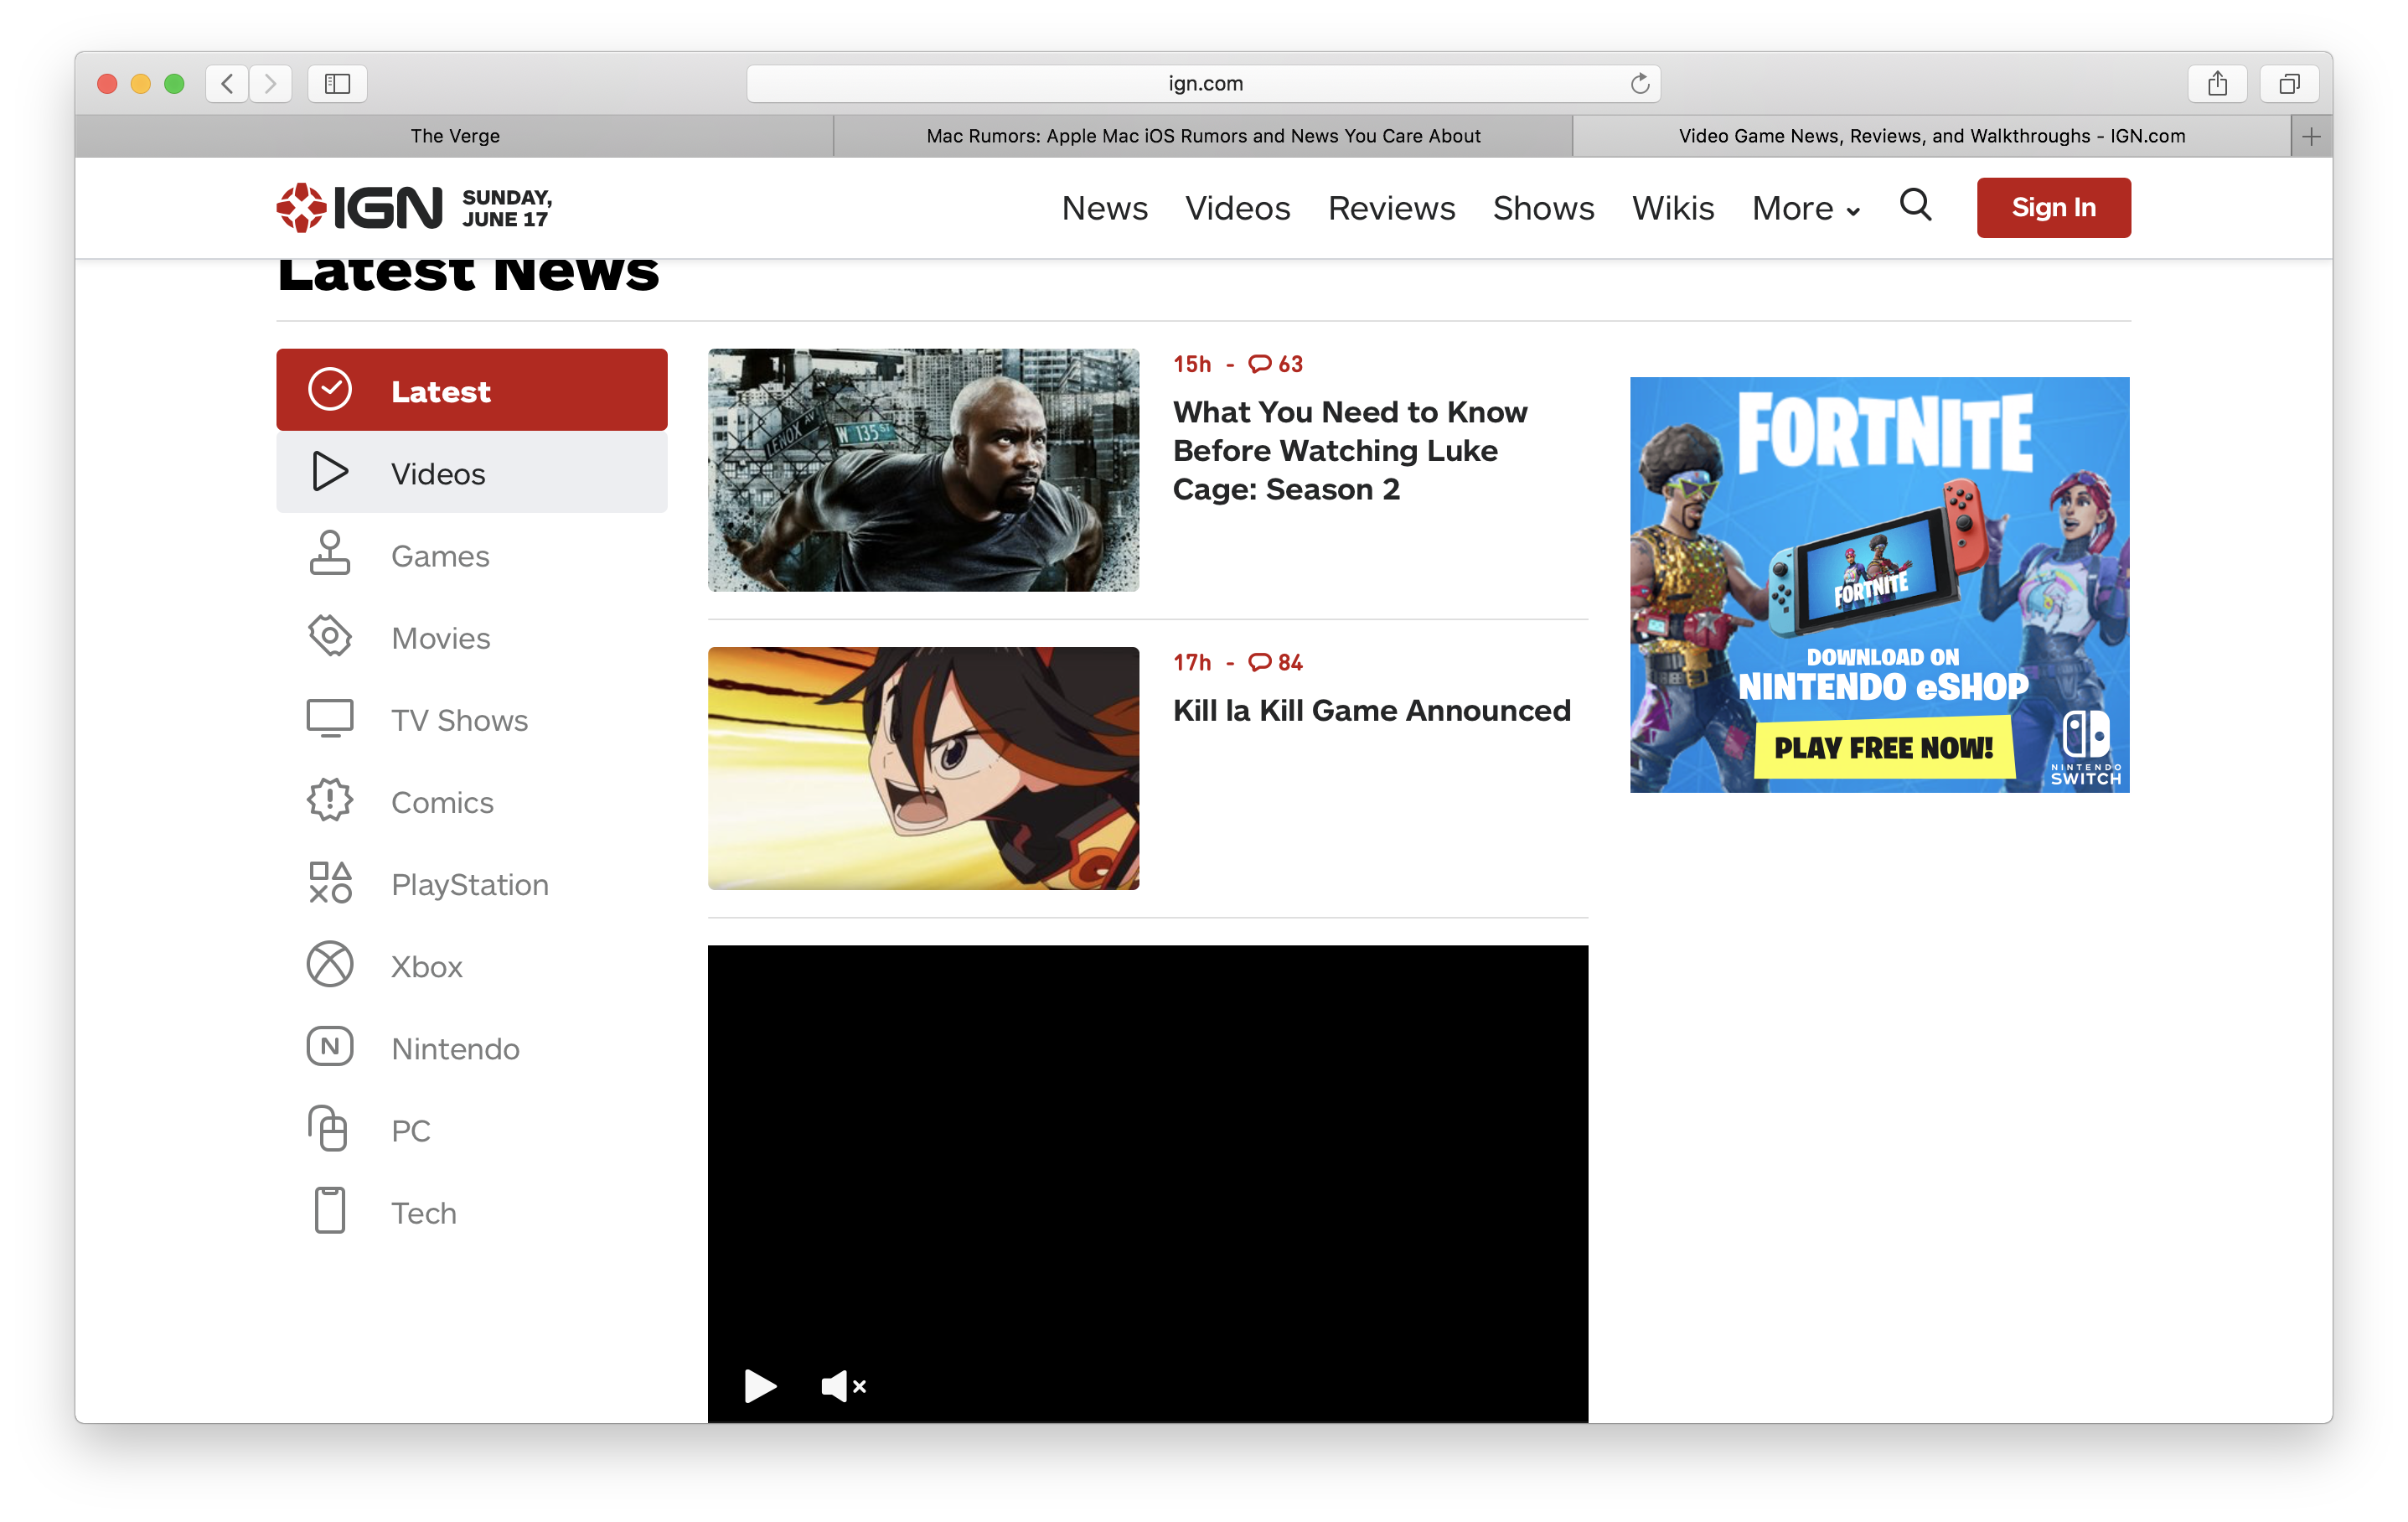Select PC label in the sidebar
This screenshot has height=1522, width=2408.
click(x=411, y=1131)
